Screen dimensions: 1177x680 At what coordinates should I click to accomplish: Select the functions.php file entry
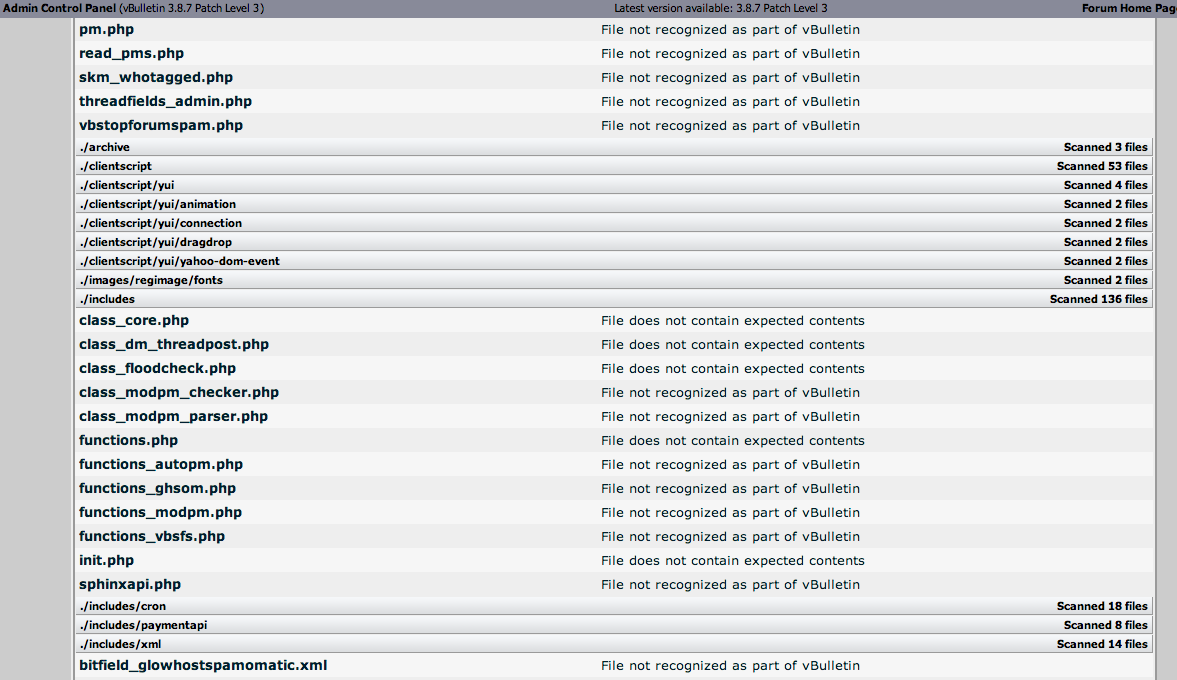(128, 441)
